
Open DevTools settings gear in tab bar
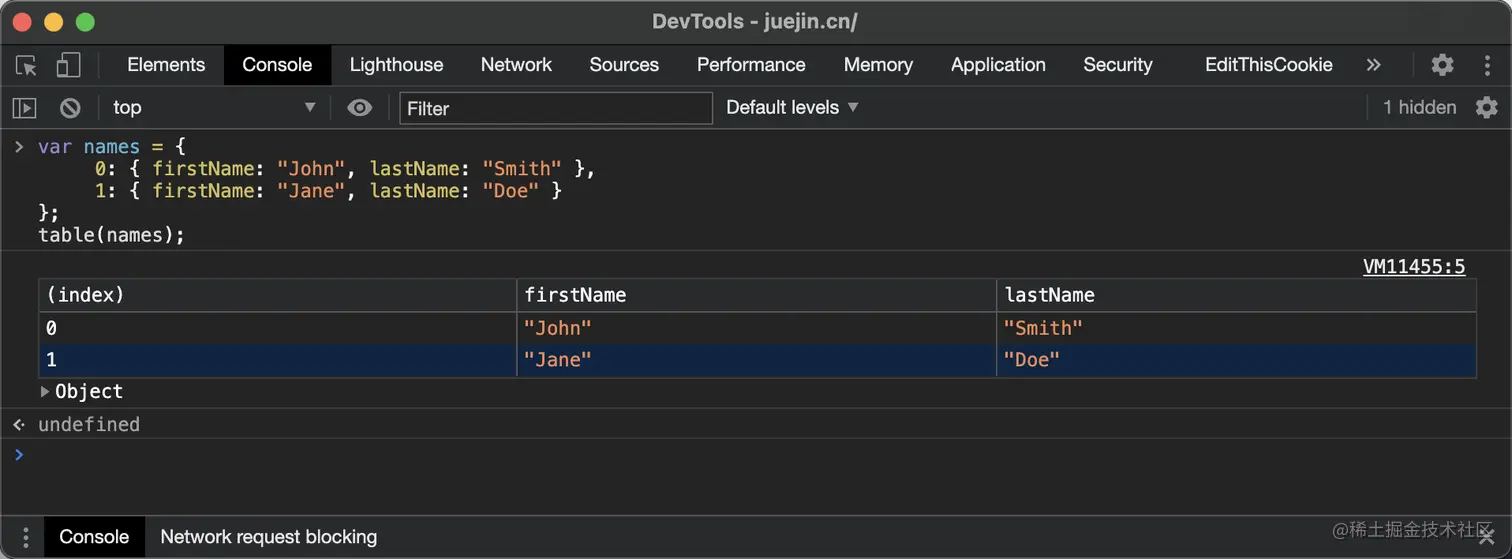[x=1442, y=65]
